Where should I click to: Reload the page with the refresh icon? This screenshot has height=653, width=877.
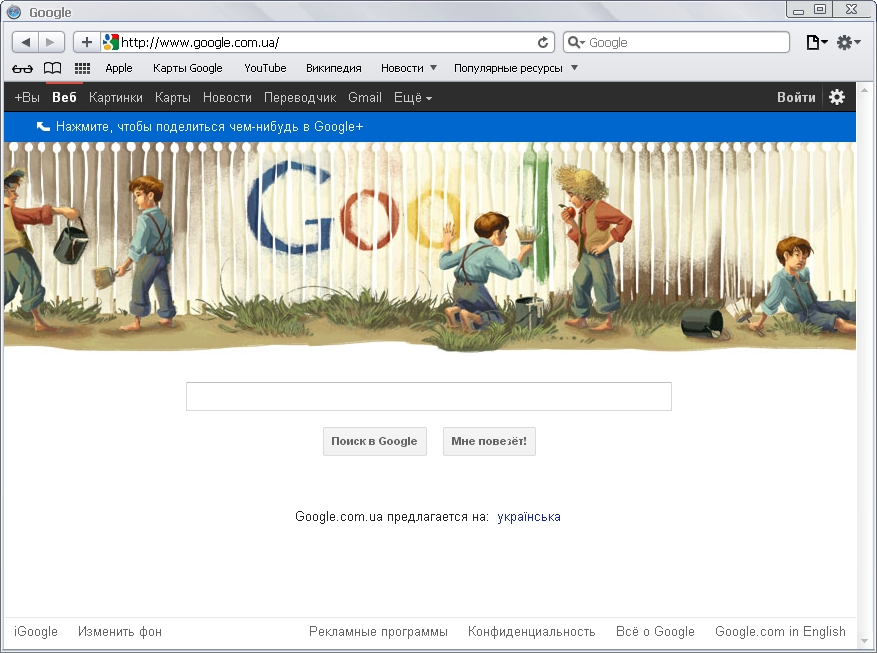click(543, 42)
